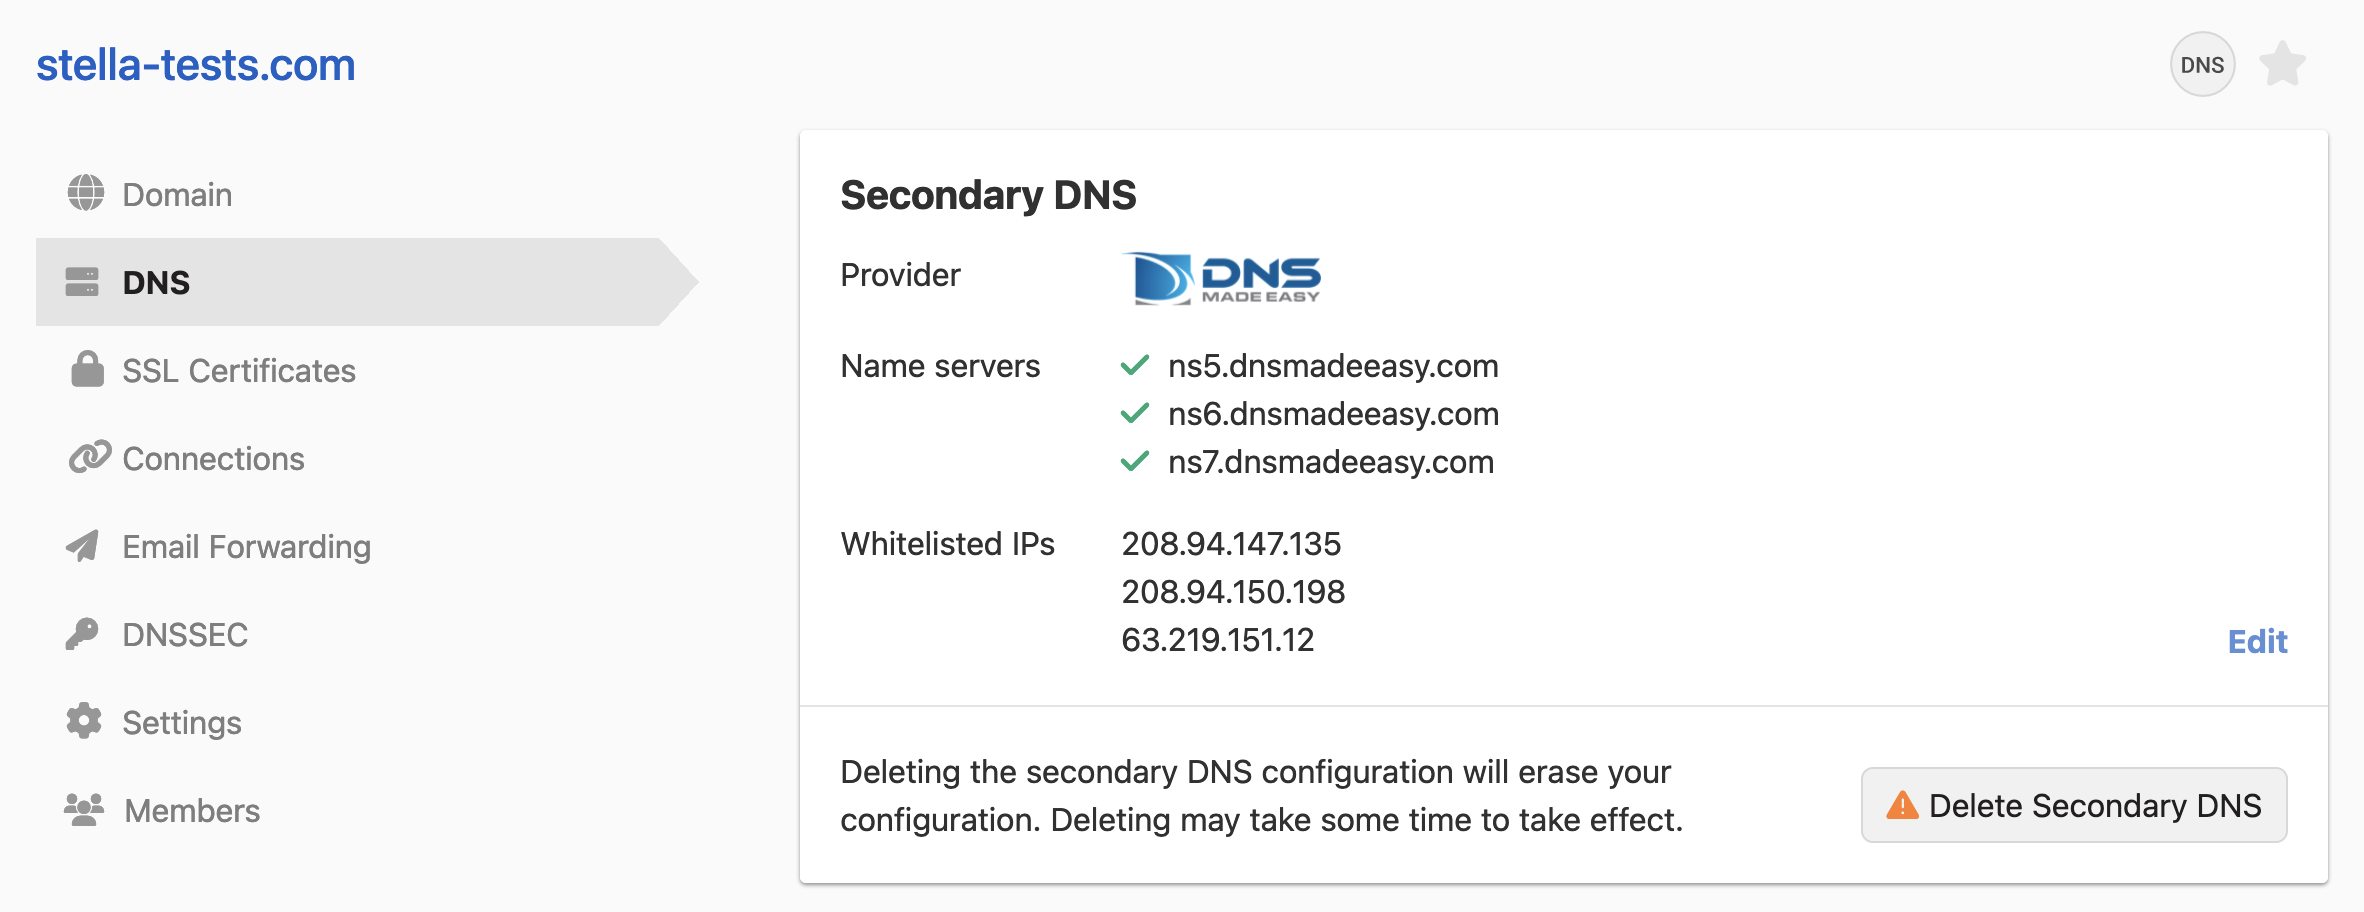Click the gear icon for Settings
The width and height of the screenshot is (2364, 912).
[84, 721]
